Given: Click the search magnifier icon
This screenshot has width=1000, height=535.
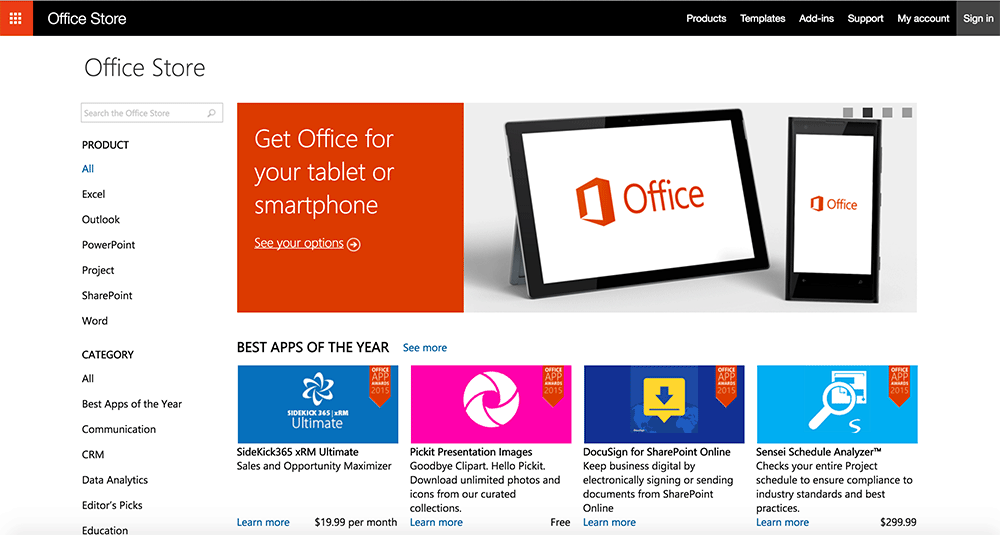Looking at the screenshot, I should click(x=212, y=113).
